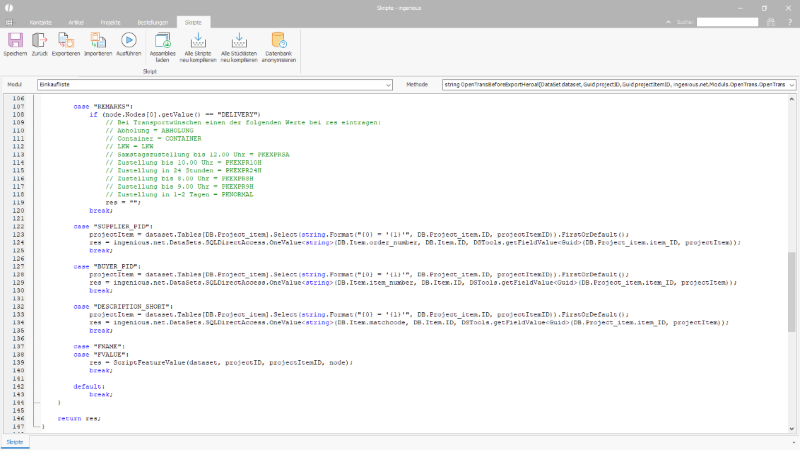Click line 129 with DB.Item.item_number
The height and width of the screenshot is (450, 800).
413,283
